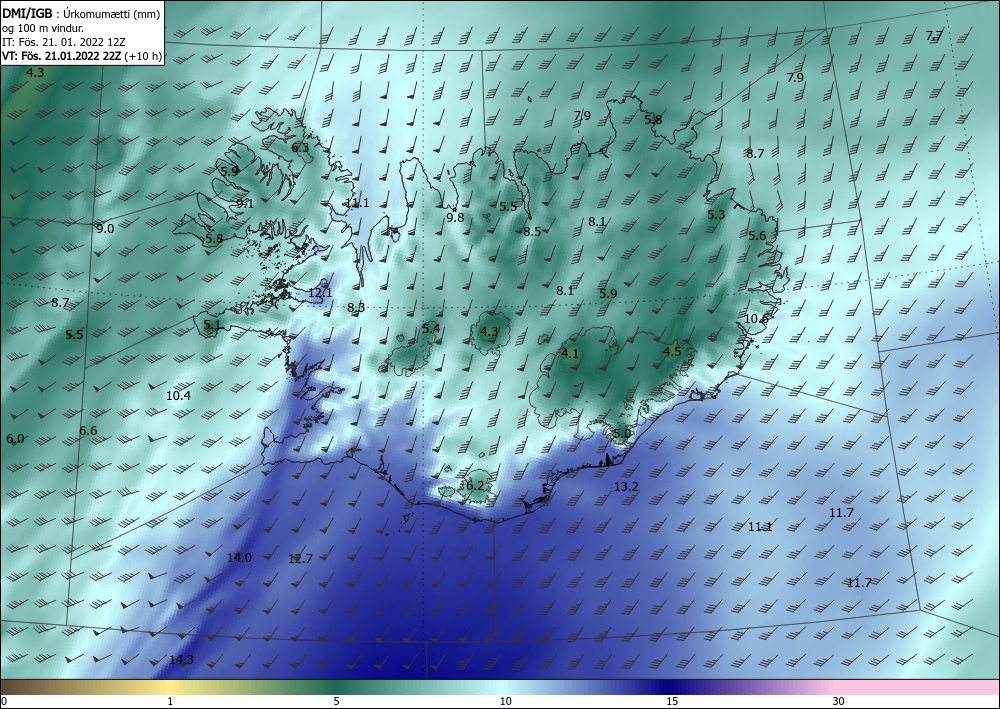Click the 4.5 value label
1000x709 pixels.
(x=672, y=352)
